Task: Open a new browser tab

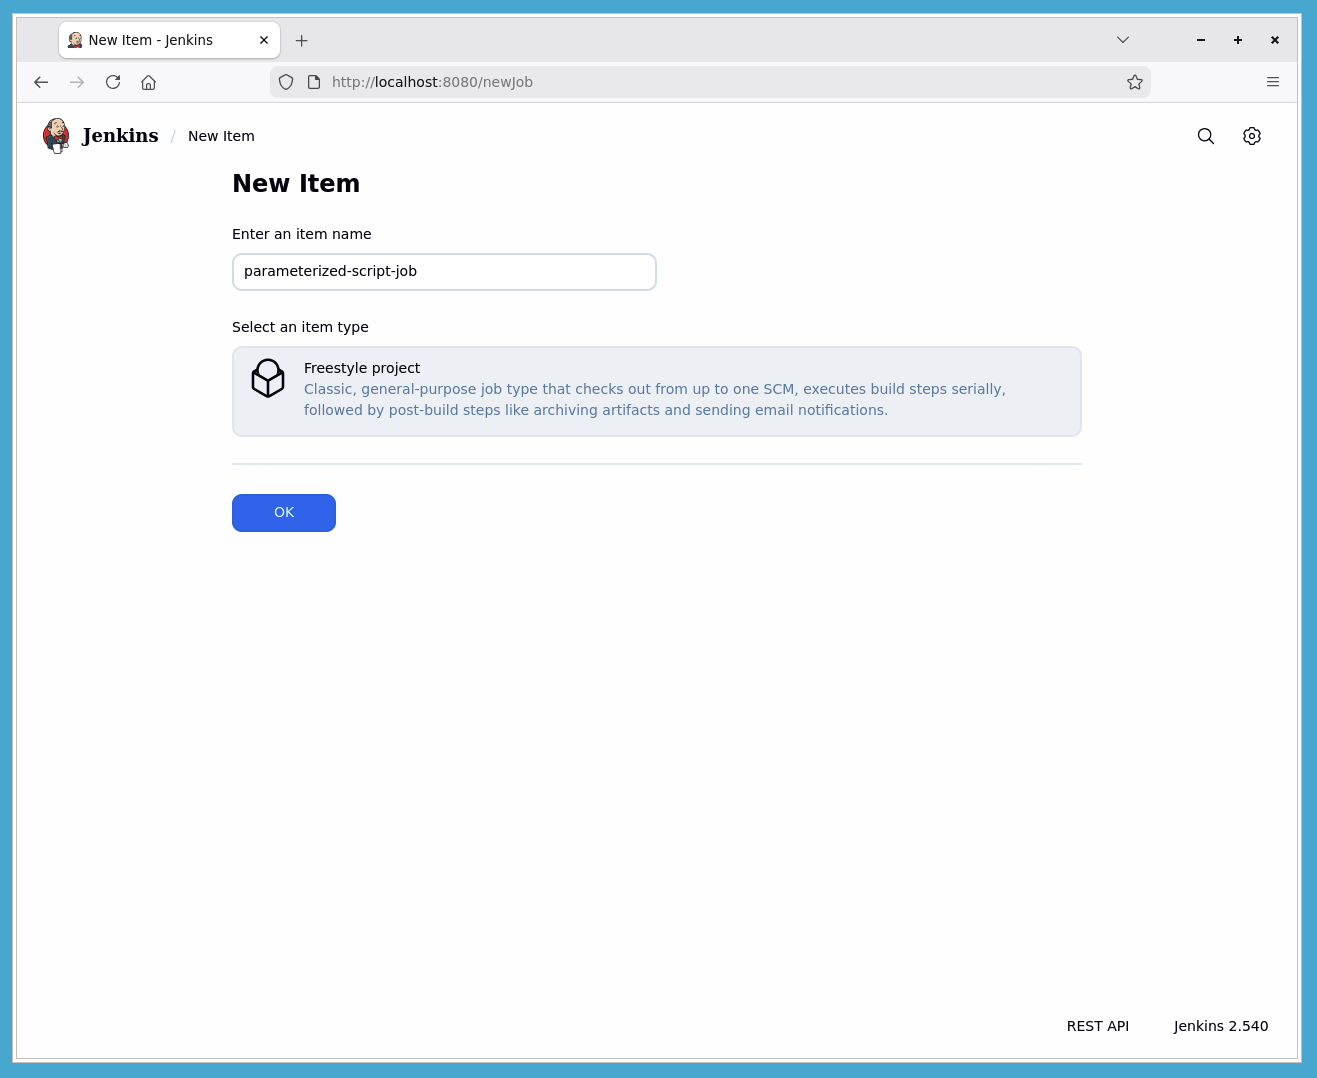Action: point(301,40)
